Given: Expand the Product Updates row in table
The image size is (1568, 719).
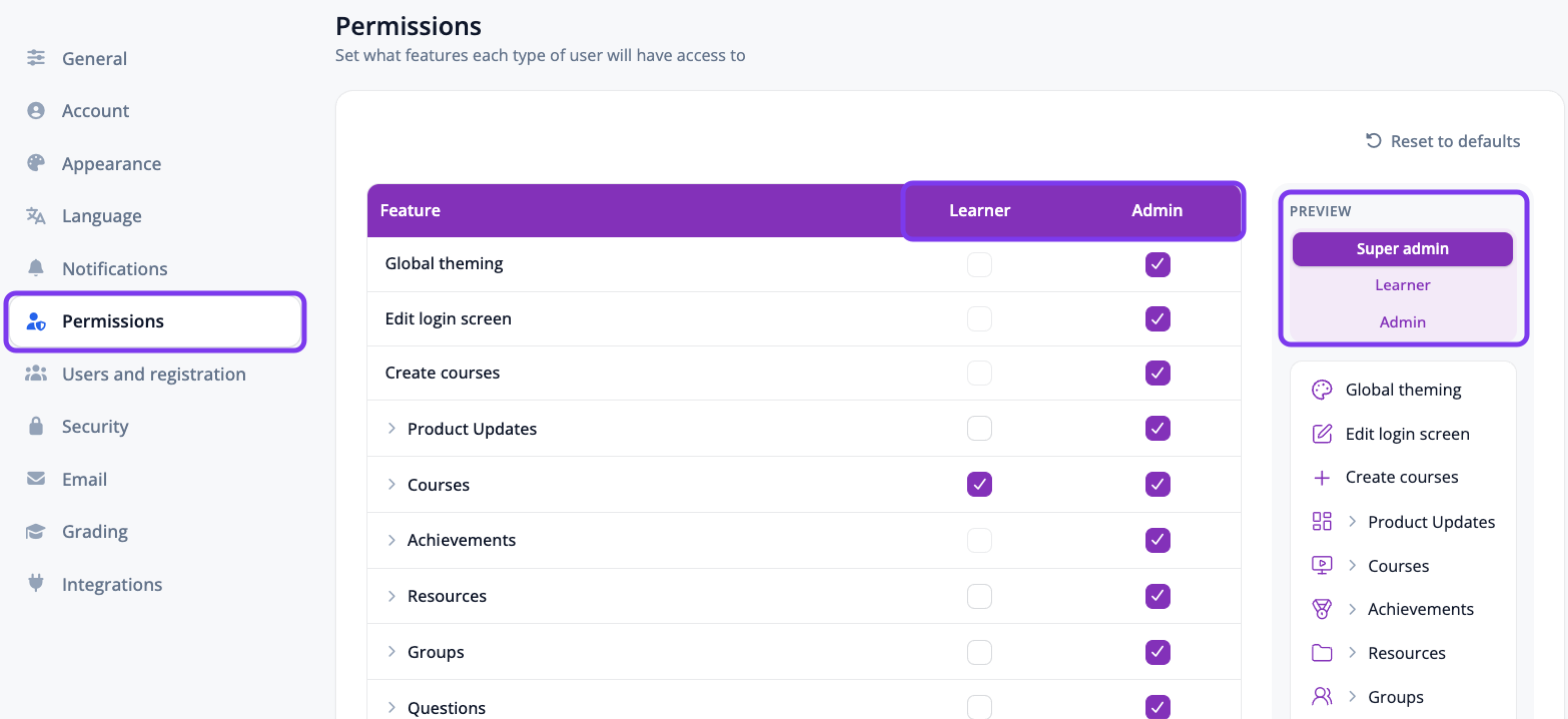Looking at the screenshot, I should (x=392, y=429).
